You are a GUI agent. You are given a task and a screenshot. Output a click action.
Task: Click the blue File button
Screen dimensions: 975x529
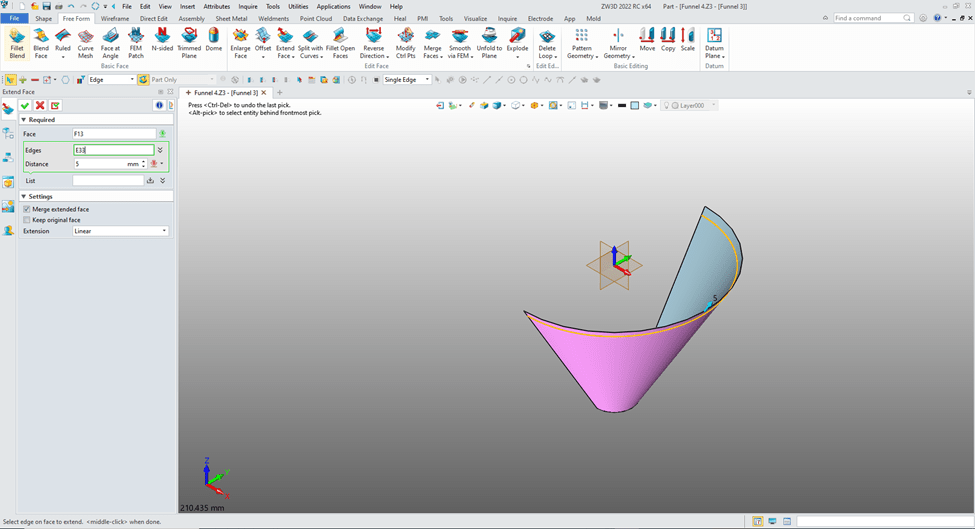tap(15, 18)
